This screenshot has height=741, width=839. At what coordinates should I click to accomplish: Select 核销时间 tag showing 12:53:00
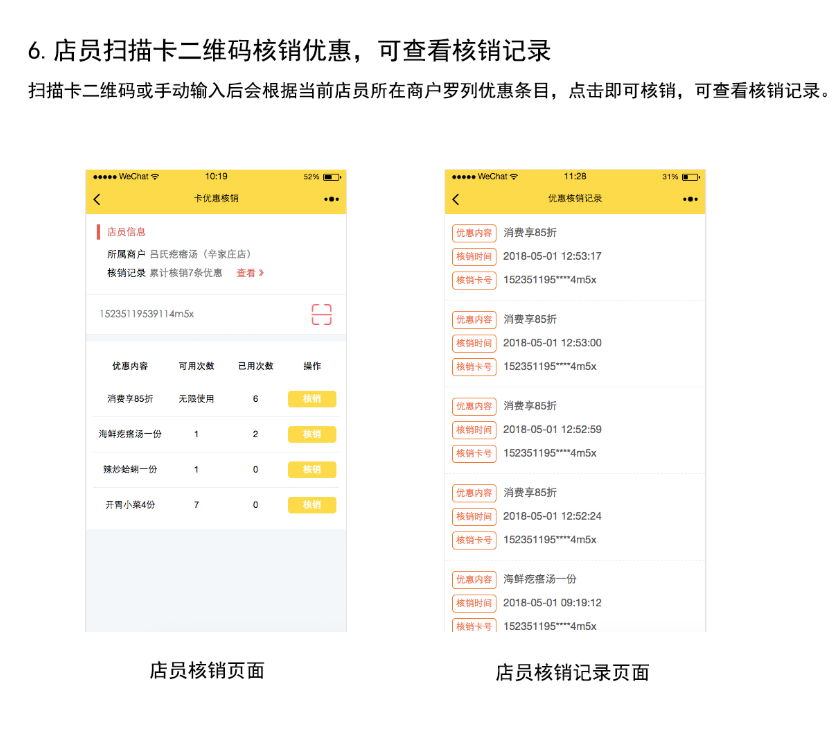tap(474, 343)
